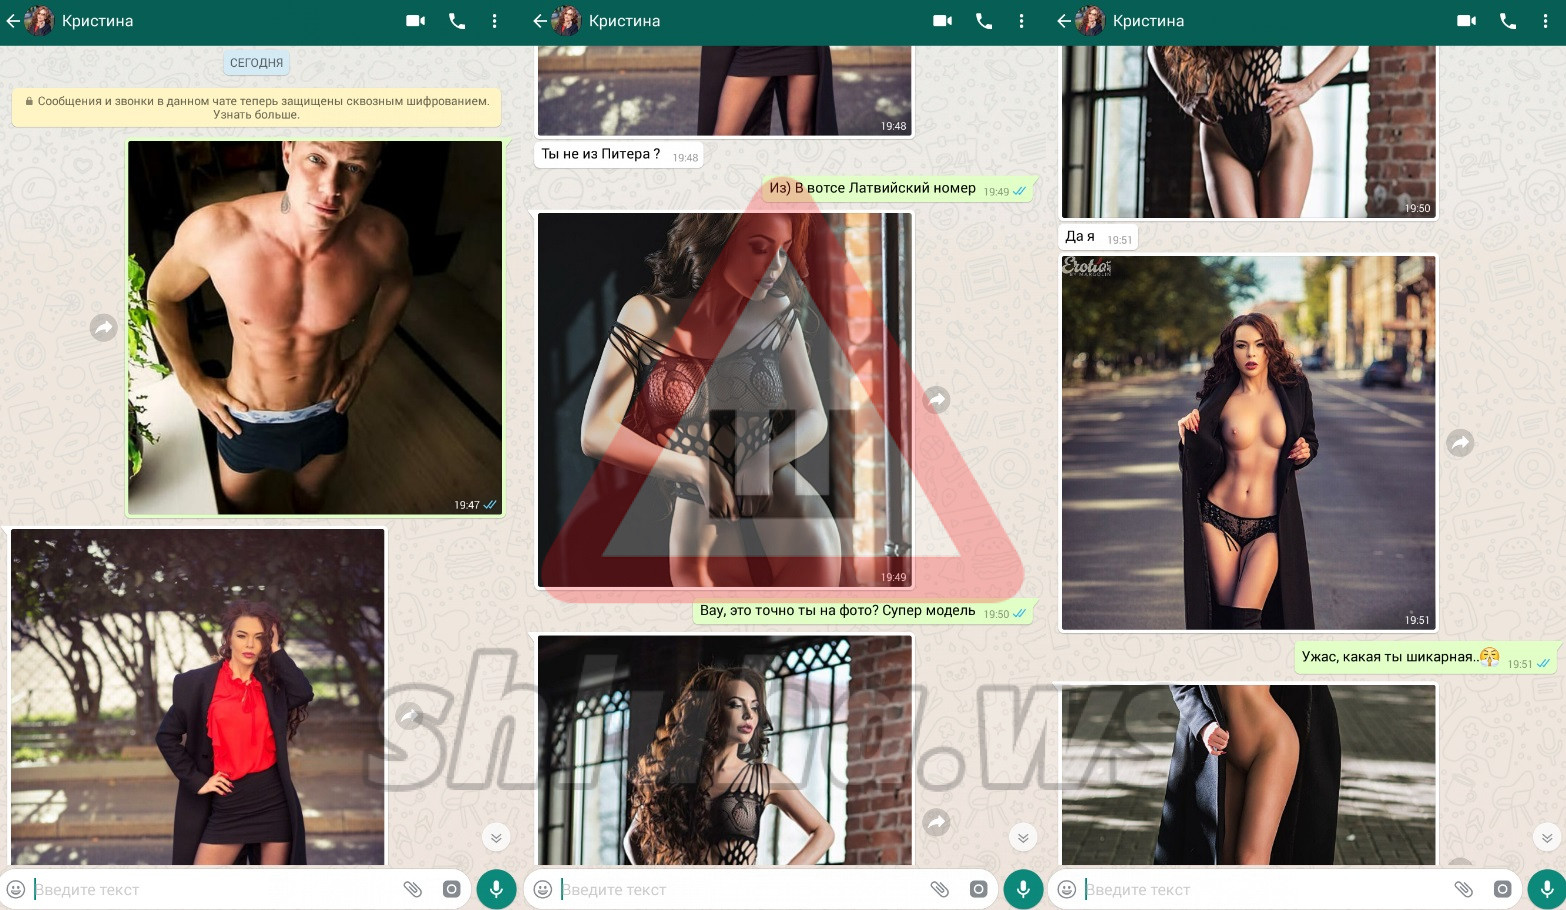Open the three-dot menu in the left chat
This screenshot has width=1566, height=910.
click(494, 21)
